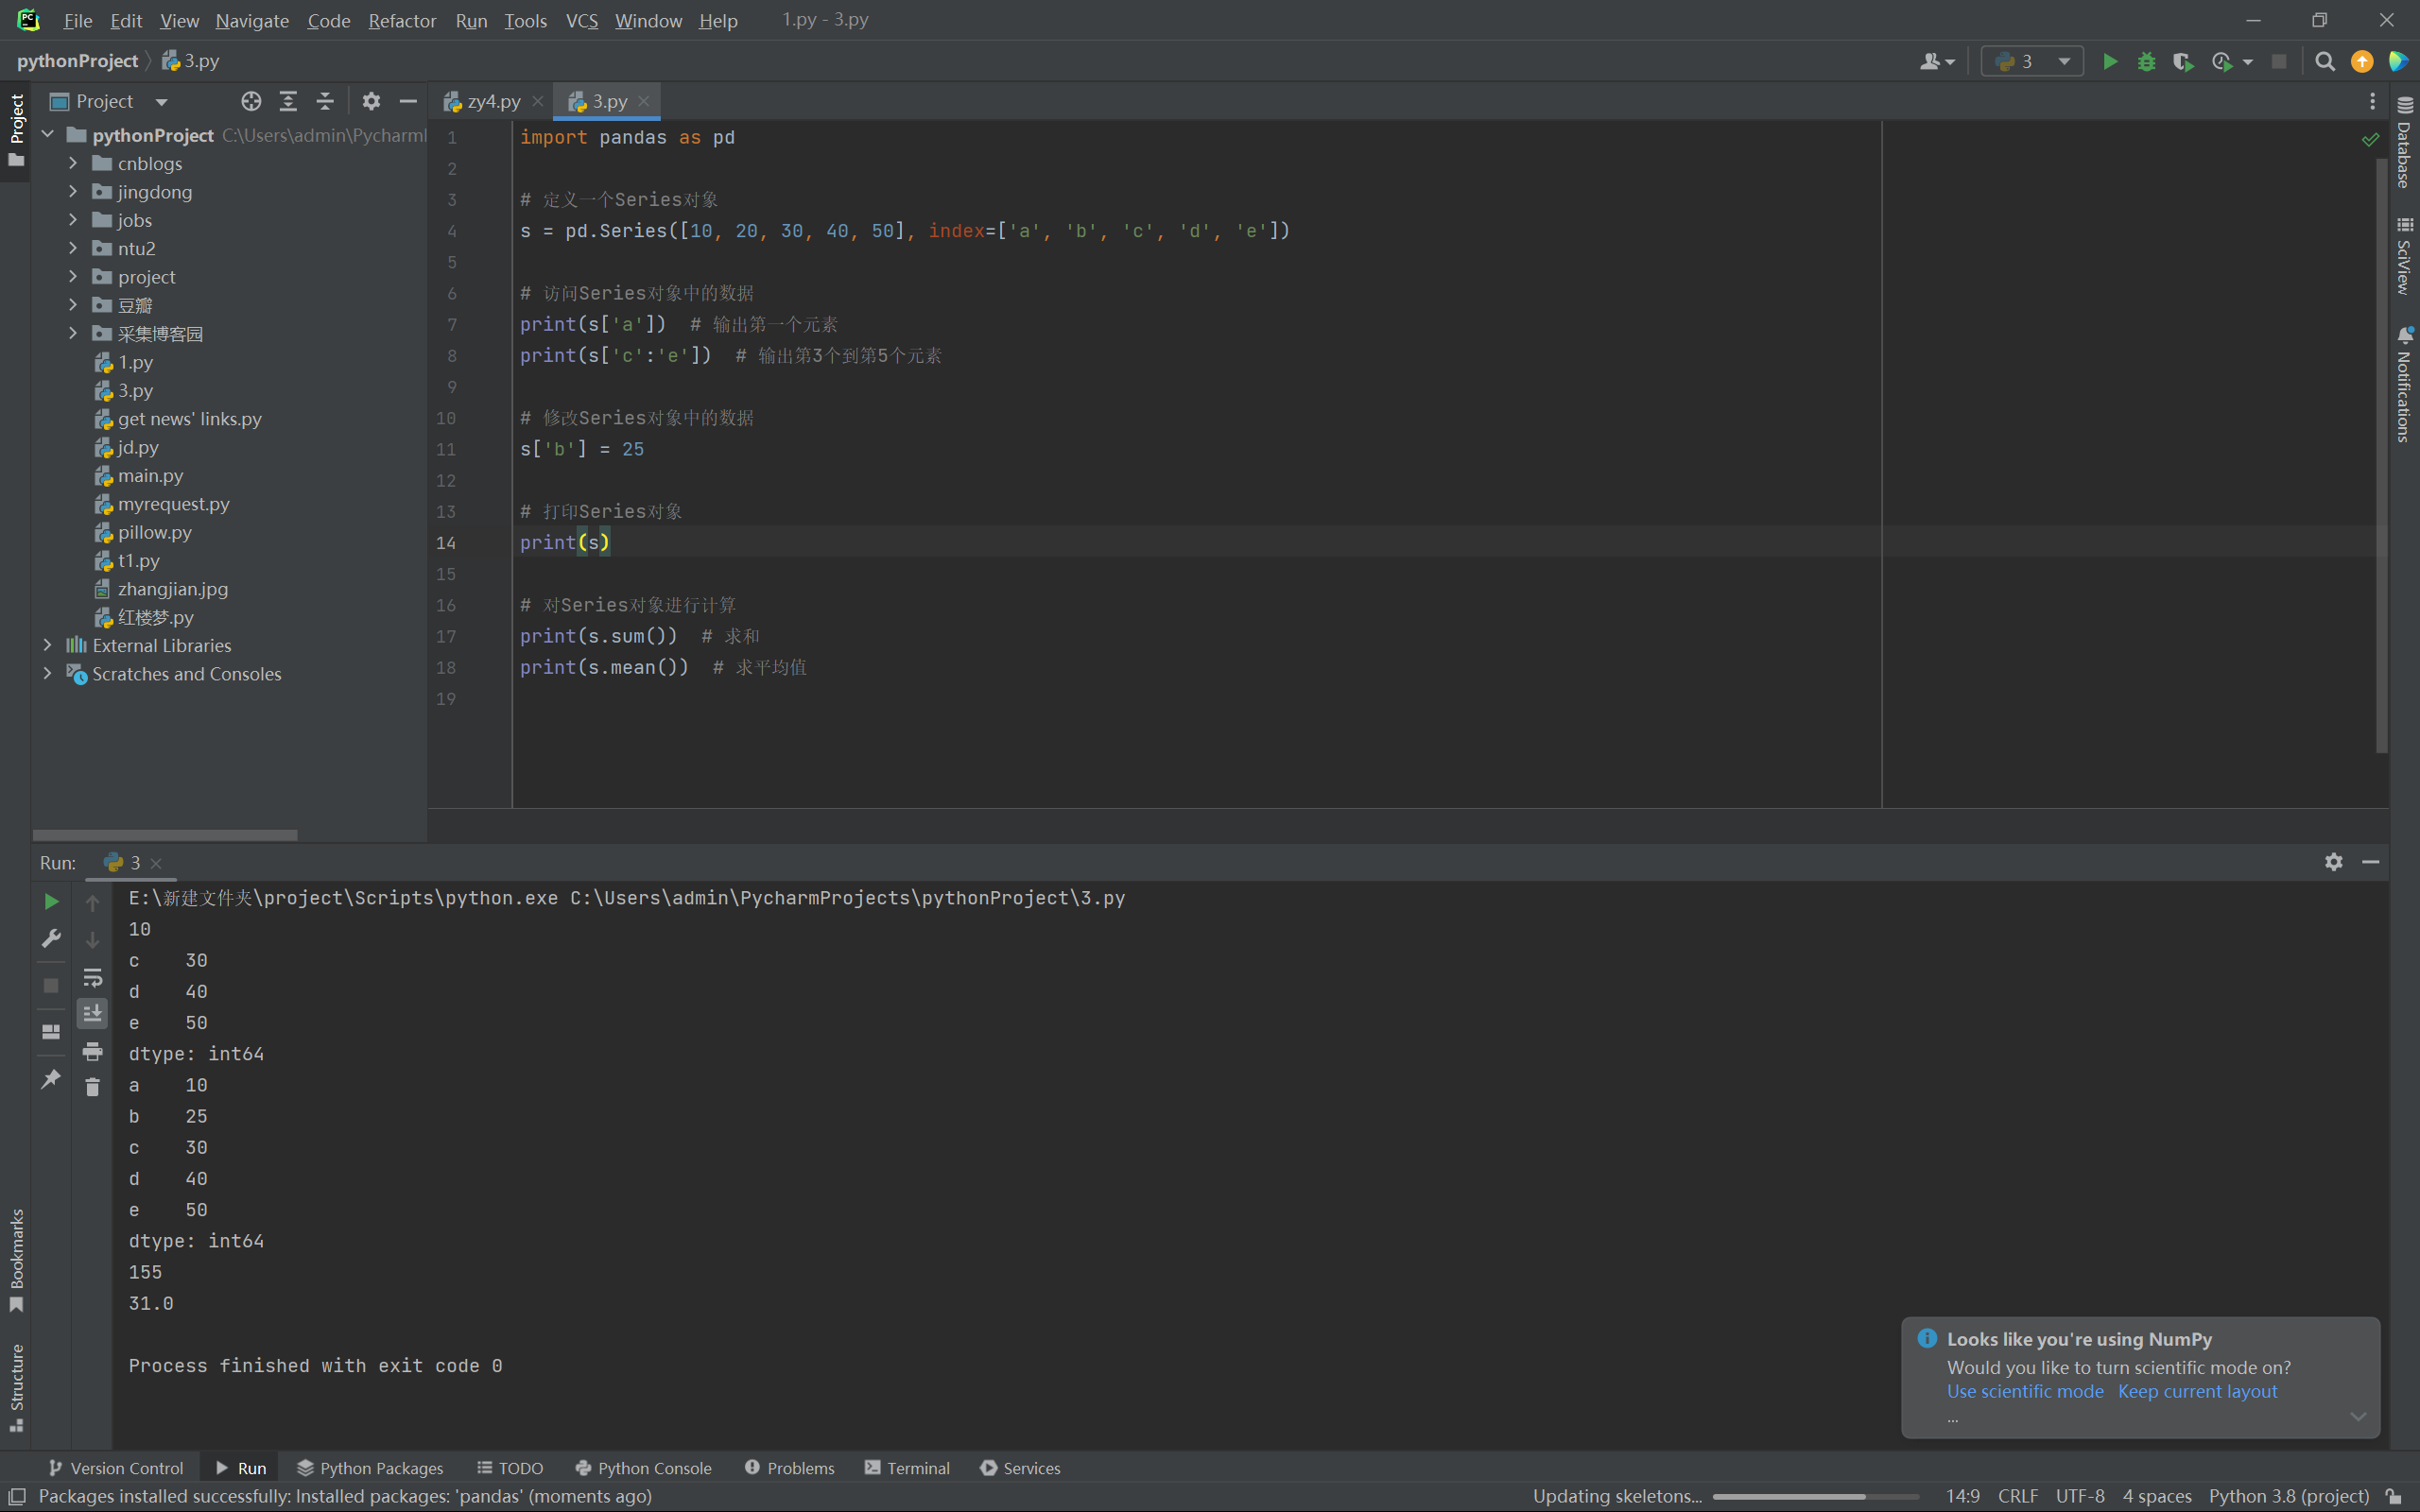Click Use scientific mode link
The width and height of the screenshot is (2420, 1512).
pyautogui.click(x=2024, y=1391)
